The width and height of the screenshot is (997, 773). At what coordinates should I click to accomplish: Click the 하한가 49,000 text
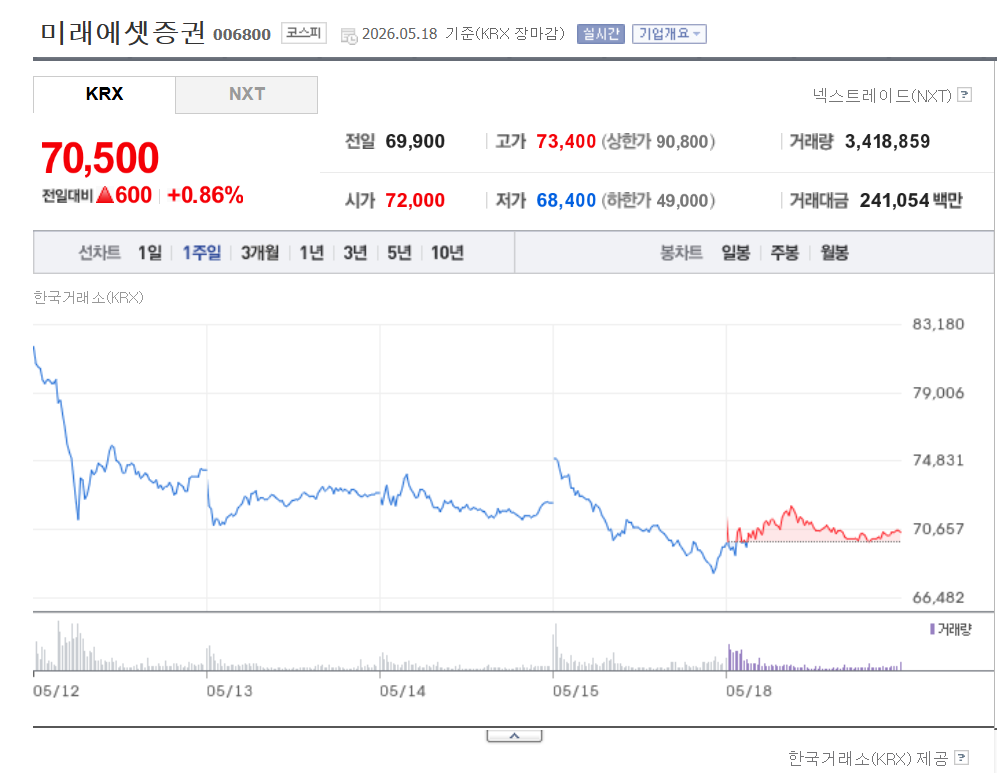pos(658,200)
